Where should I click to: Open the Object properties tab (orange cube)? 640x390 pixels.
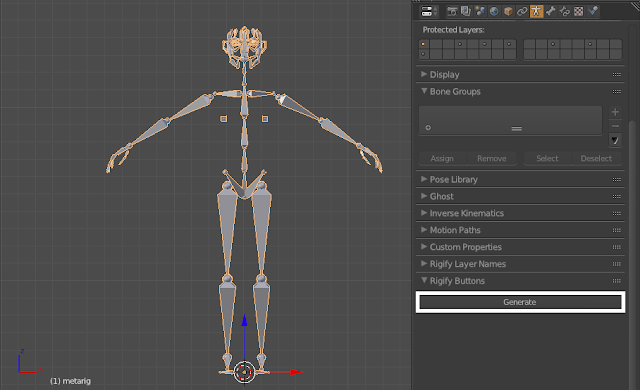pyautogui.click(x=508, y=11)
